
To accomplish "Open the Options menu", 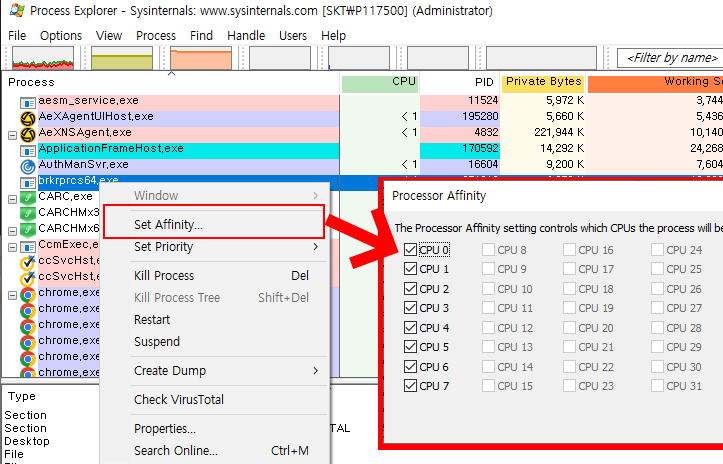I will [x=61, y=36].
